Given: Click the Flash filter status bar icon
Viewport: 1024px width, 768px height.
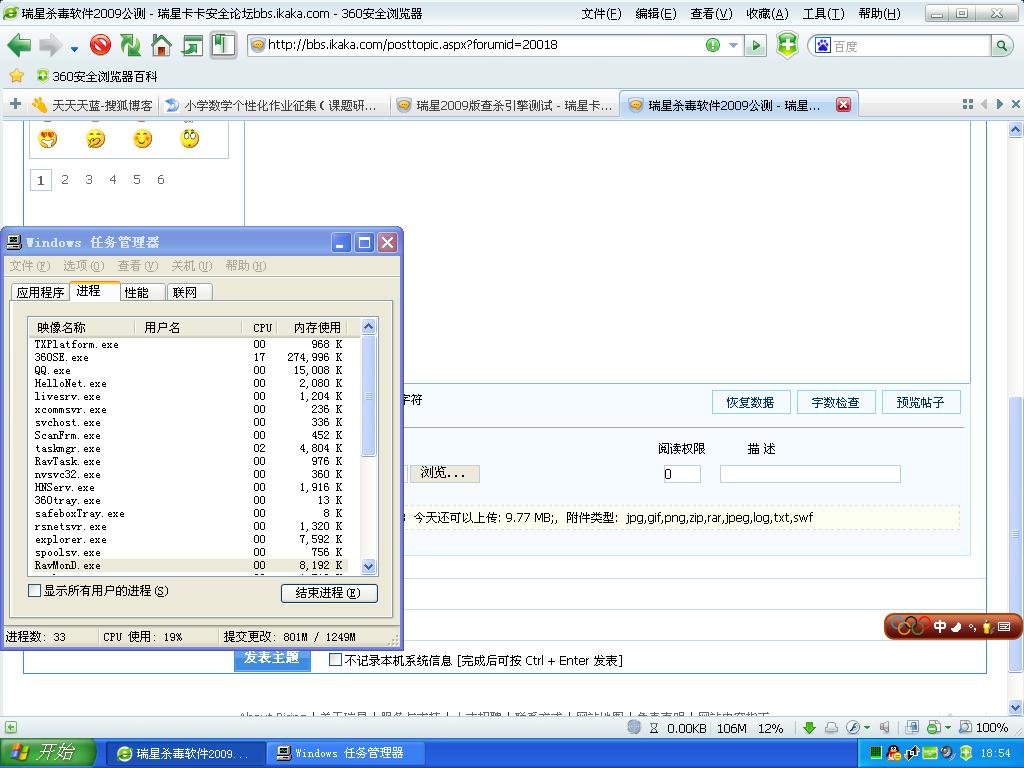Looking at the screenshot, I should point(854,728).
